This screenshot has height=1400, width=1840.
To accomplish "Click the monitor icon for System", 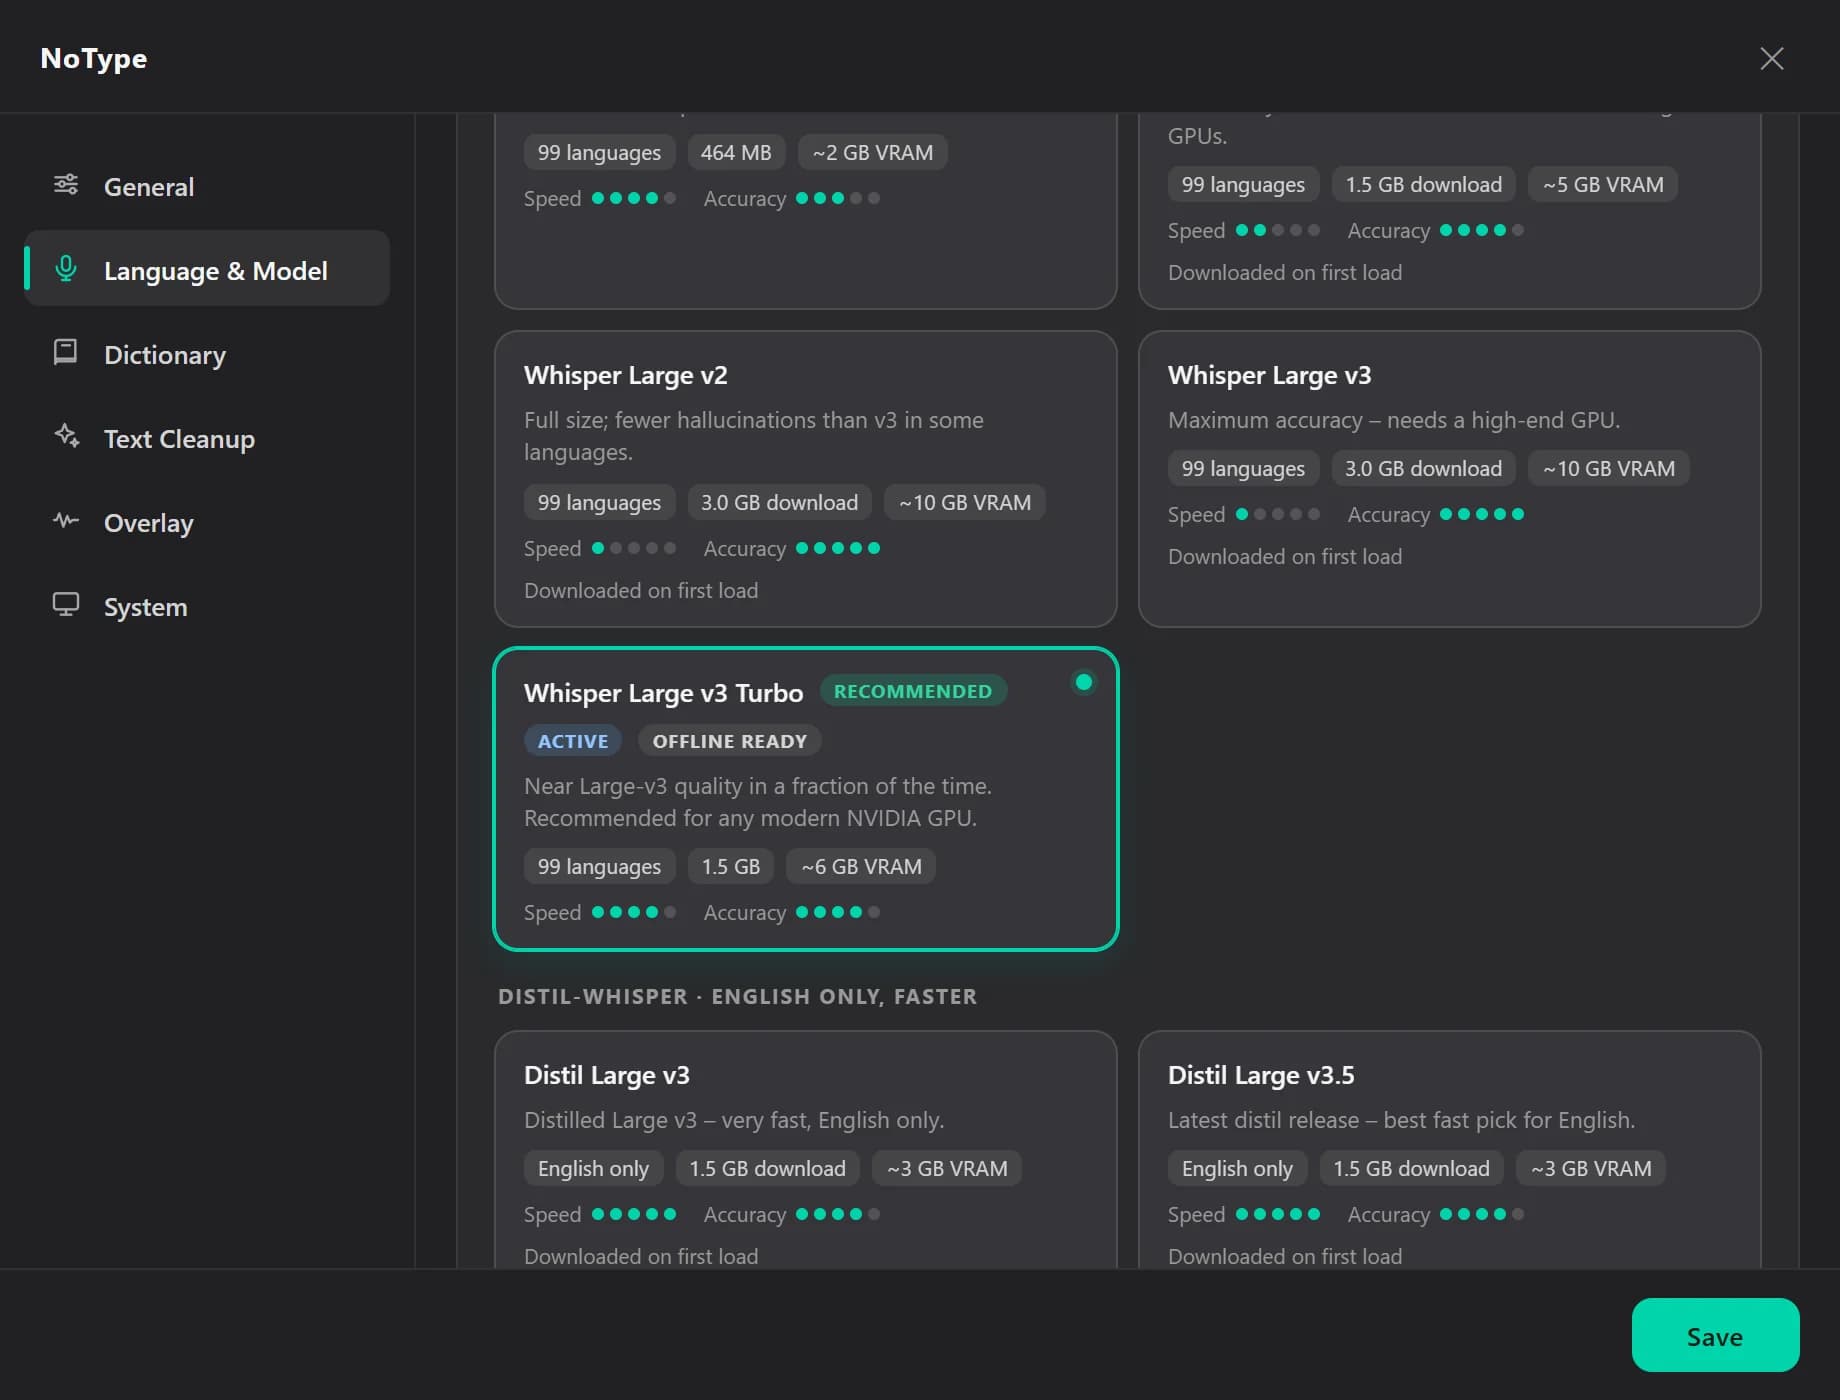I will click(66, 605).
